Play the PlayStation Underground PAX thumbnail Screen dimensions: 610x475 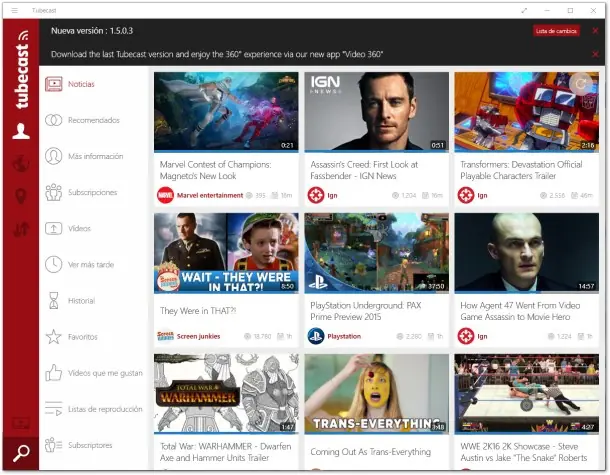377,253
